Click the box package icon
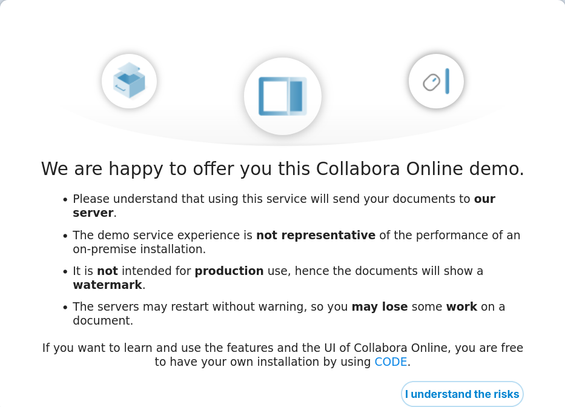Viewport: 565px width, 407px height. click(129, 81)
